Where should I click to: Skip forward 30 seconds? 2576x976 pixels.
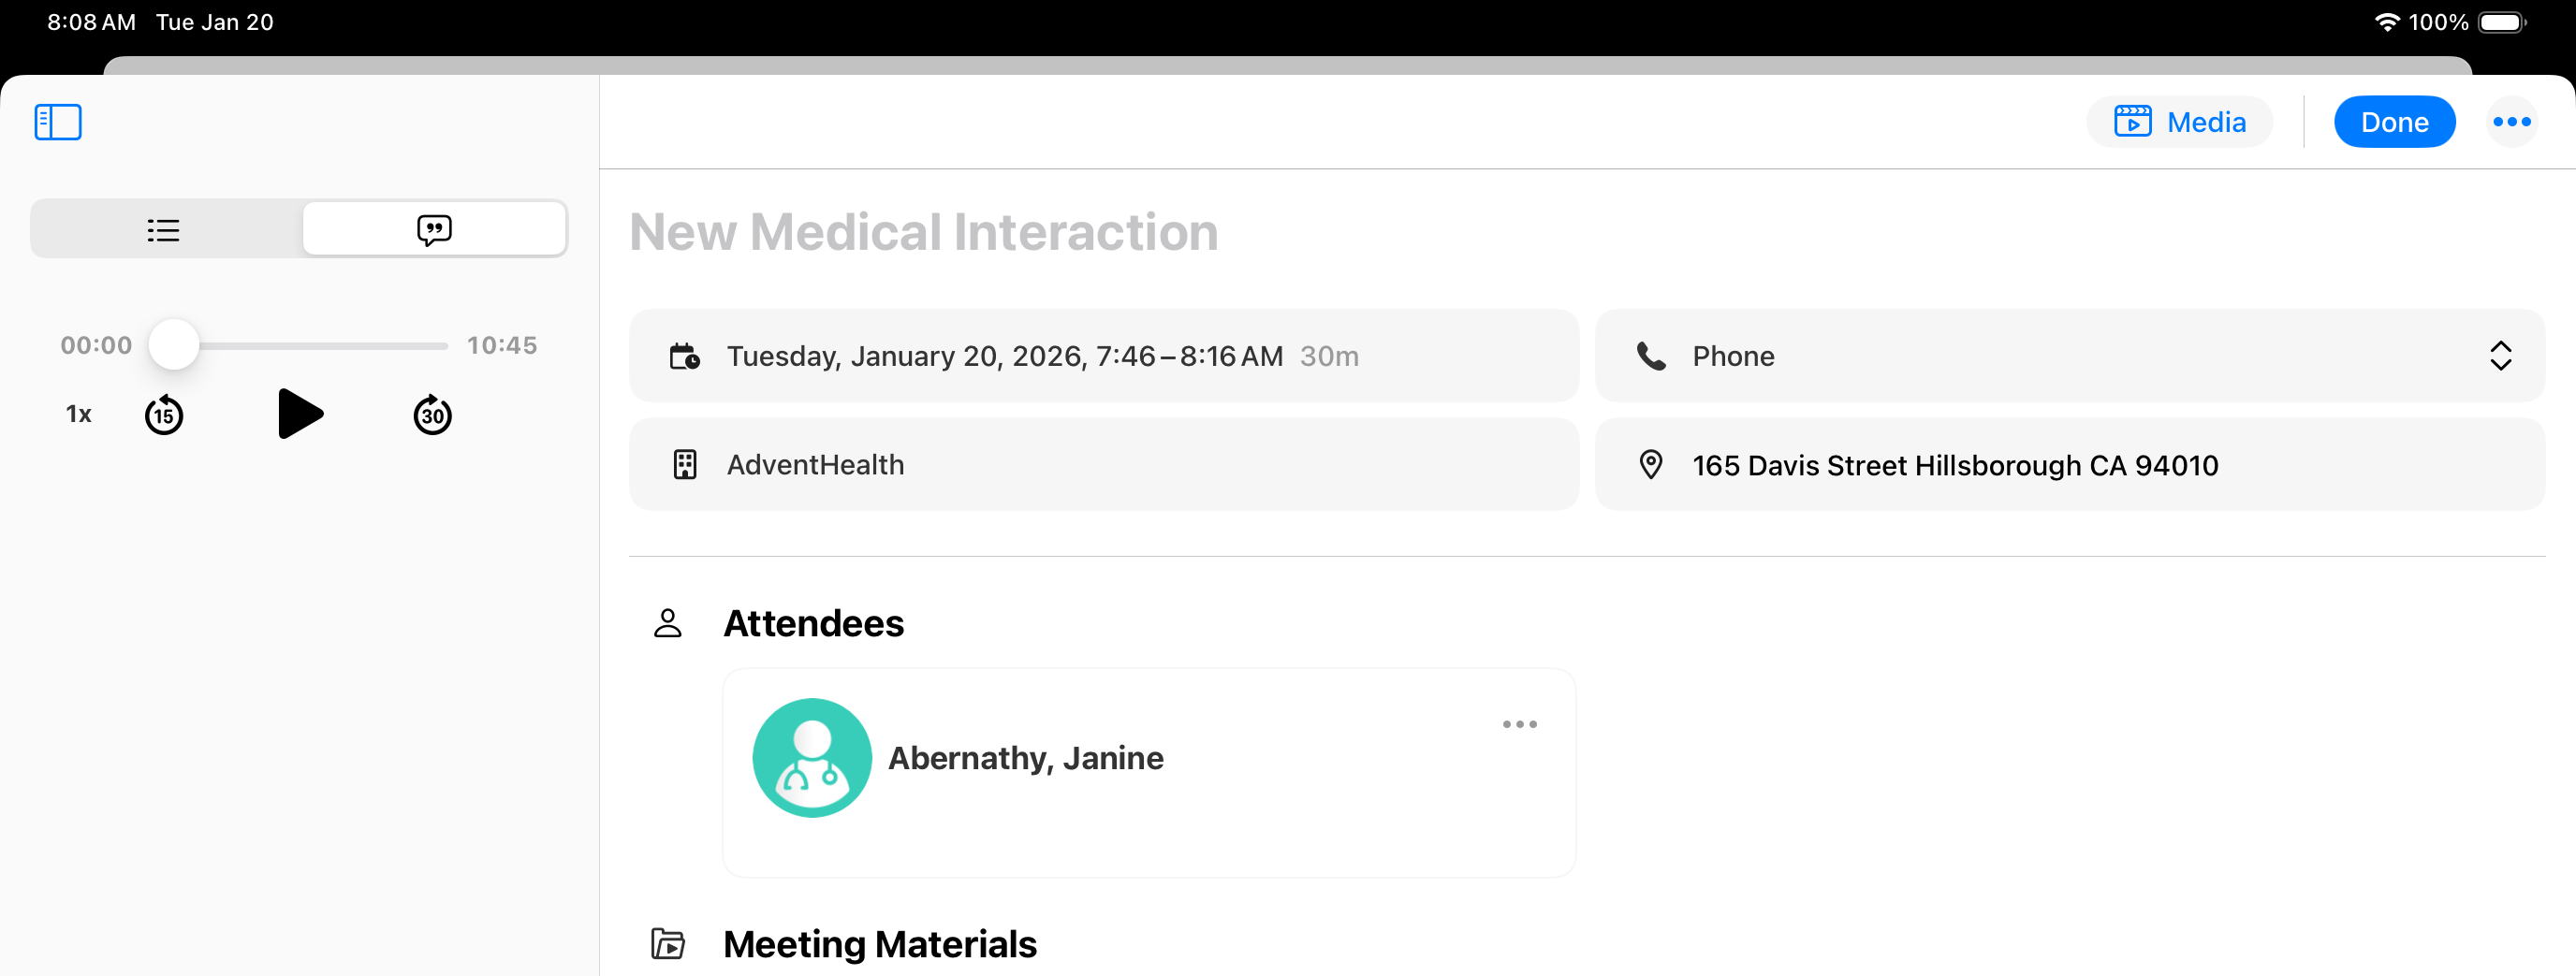[432, 415]
